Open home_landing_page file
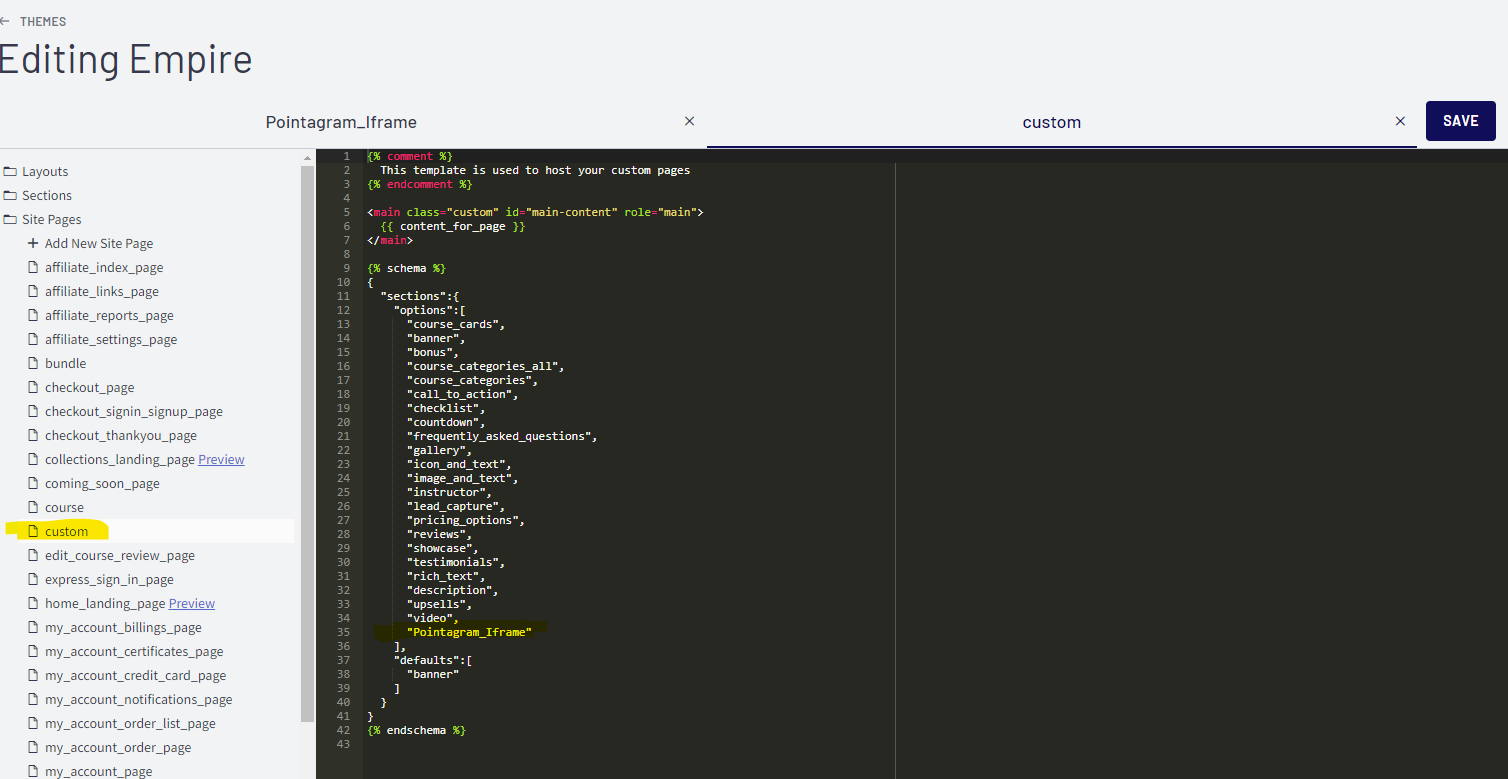The height and width of the screenshot is (779, 1508). (x=105, y=603)
